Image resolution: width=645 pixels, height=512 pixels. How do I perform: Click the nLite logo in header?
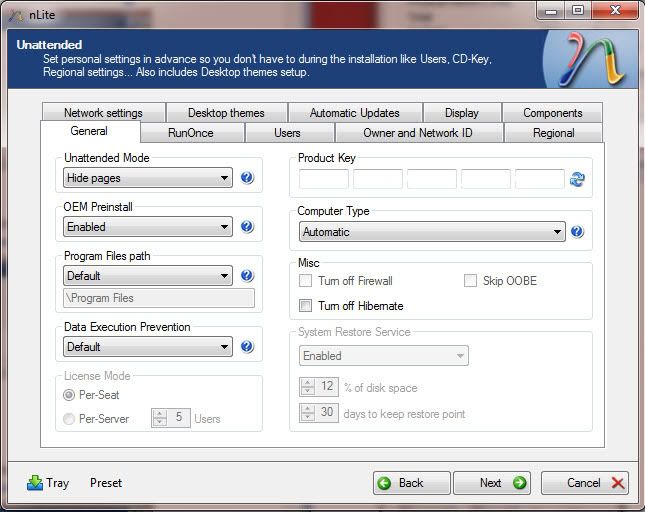coord(592,60)
